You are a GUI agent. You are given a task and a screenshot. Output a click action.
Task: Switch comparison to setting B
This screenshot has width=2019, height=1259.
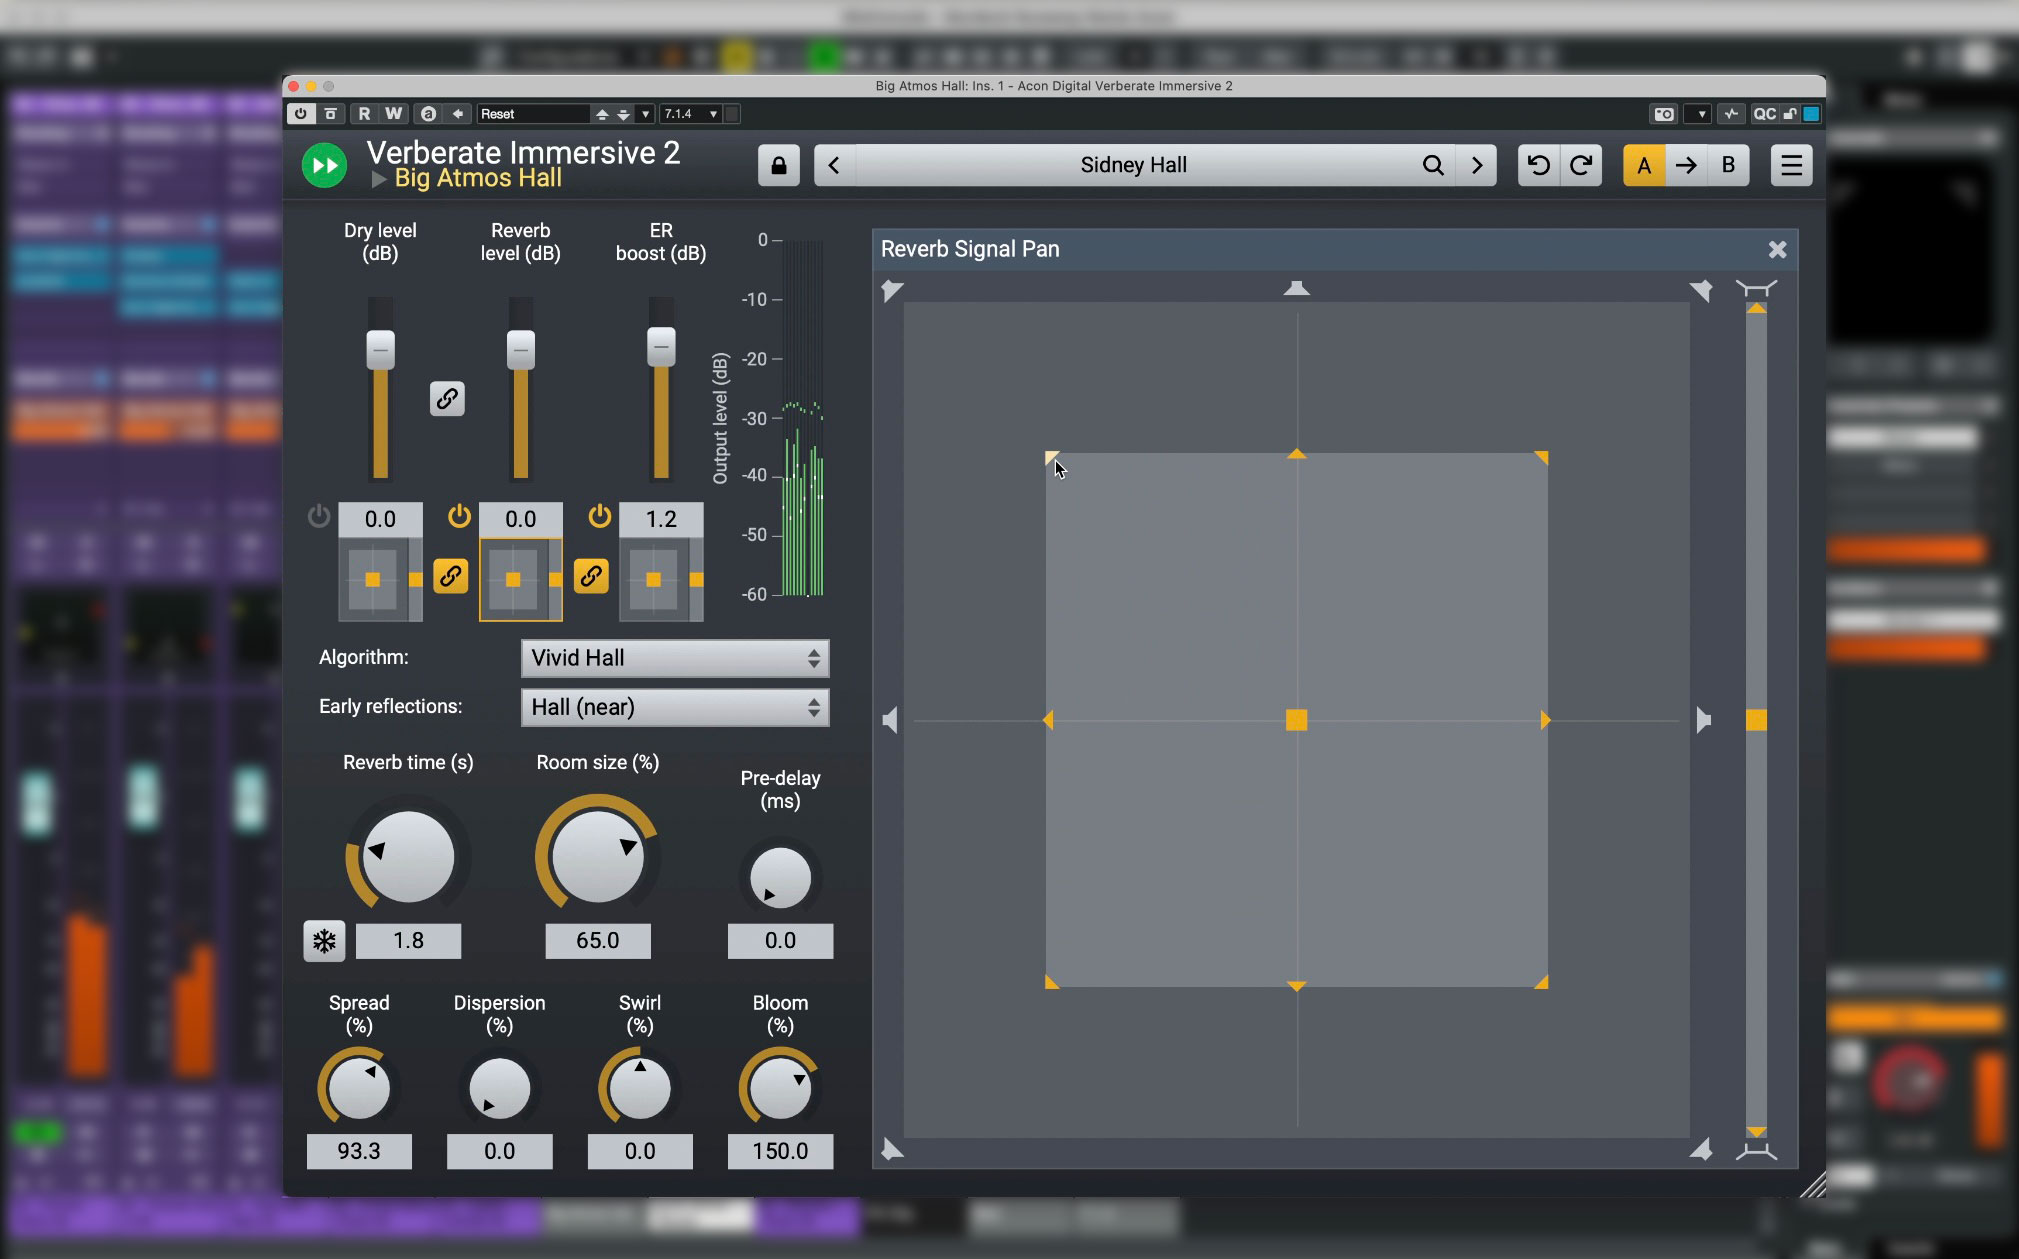coord(1729,165)
